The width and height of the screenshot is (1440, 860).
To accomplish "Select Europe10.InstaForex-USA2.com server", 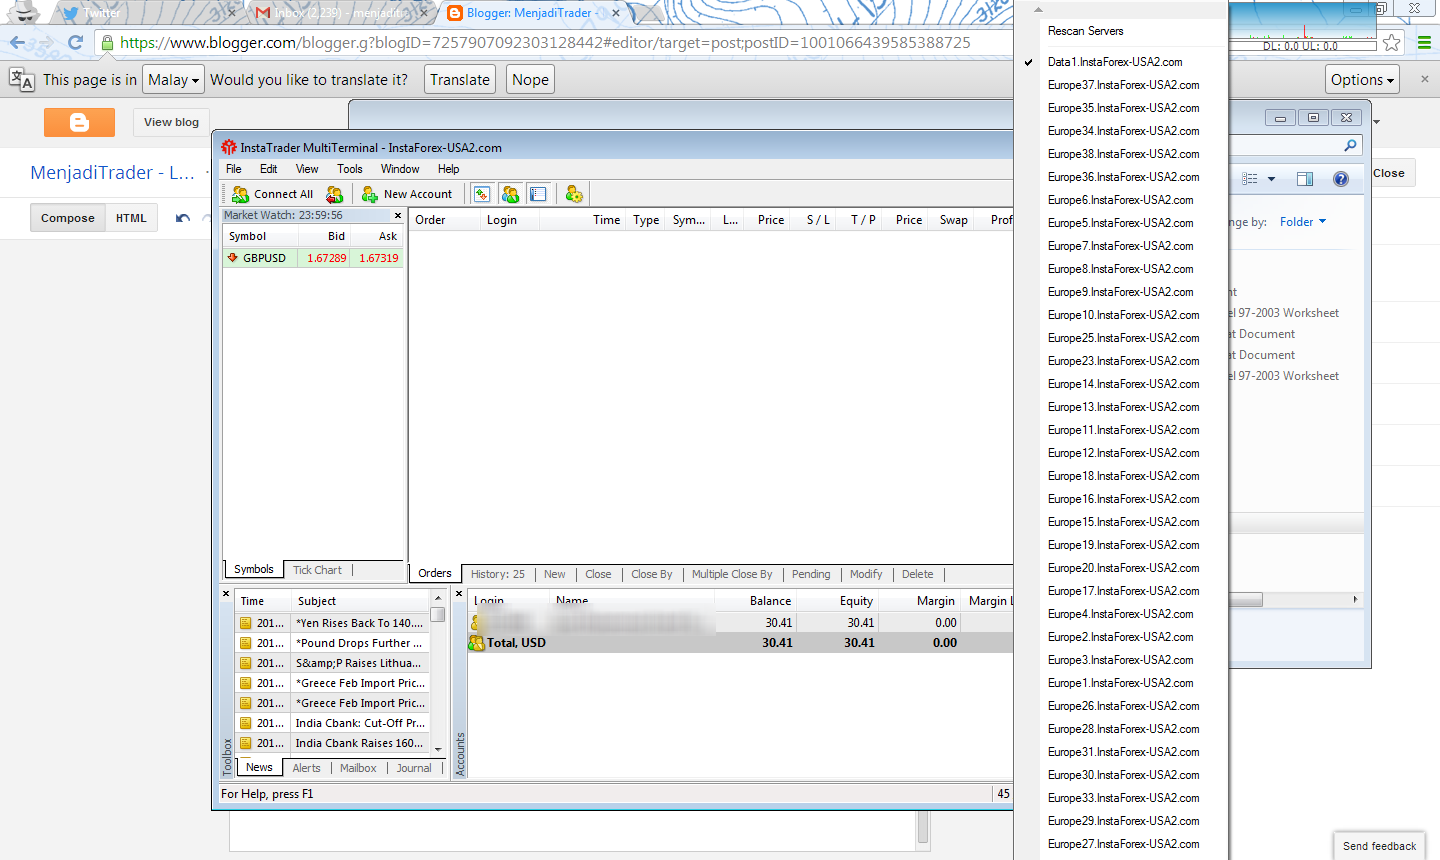I will (x=1121, y=315).
